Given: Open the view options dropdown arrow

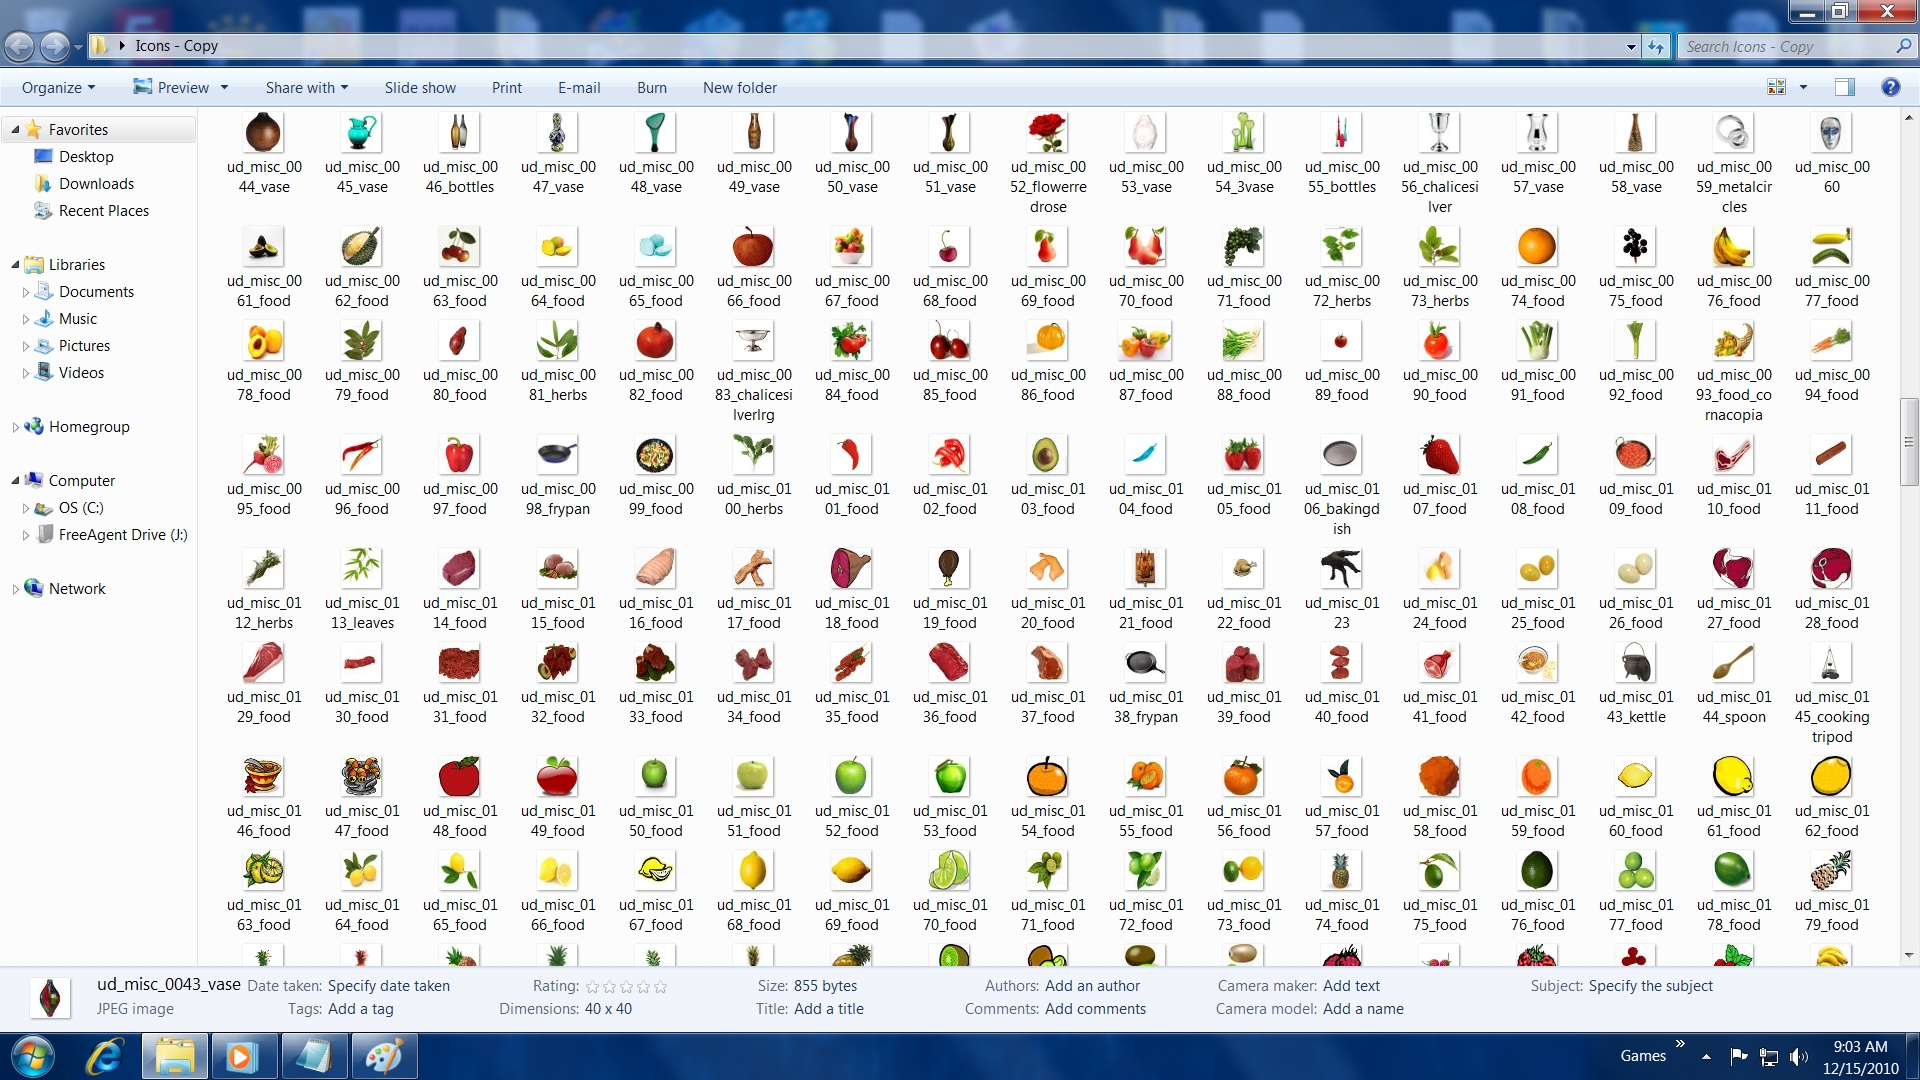Looking at the screenshot, I should (x=1804, y=88).
